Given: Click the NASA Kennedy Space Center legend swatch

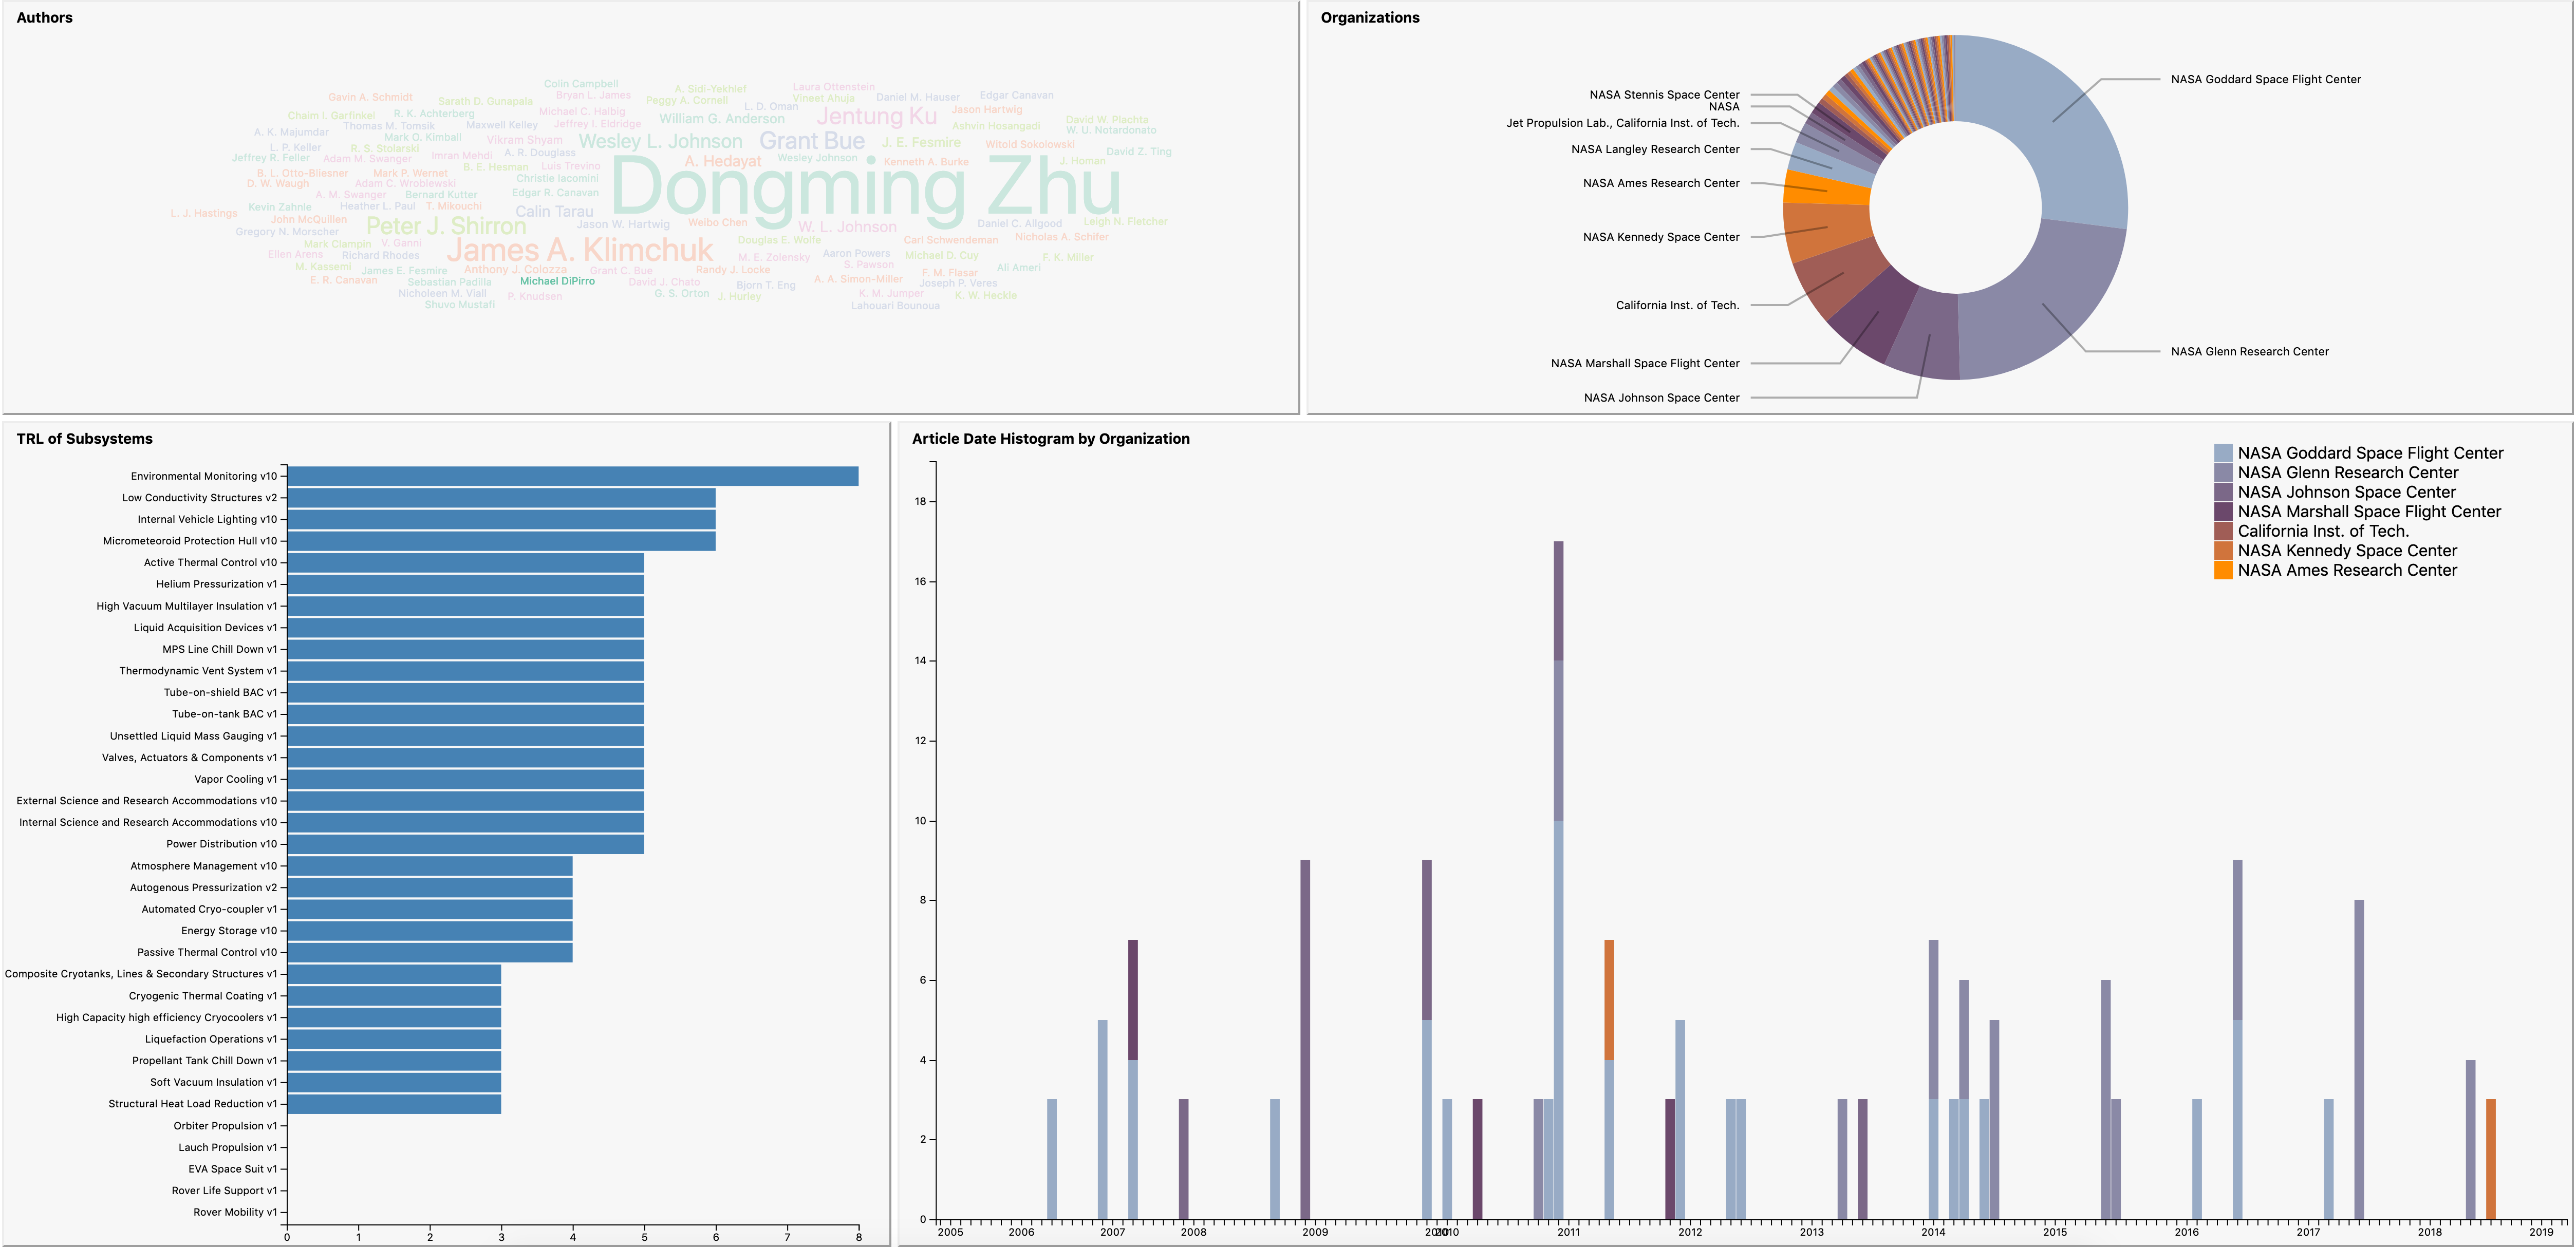Looking at the screenshot, I should coord(2223,551).
